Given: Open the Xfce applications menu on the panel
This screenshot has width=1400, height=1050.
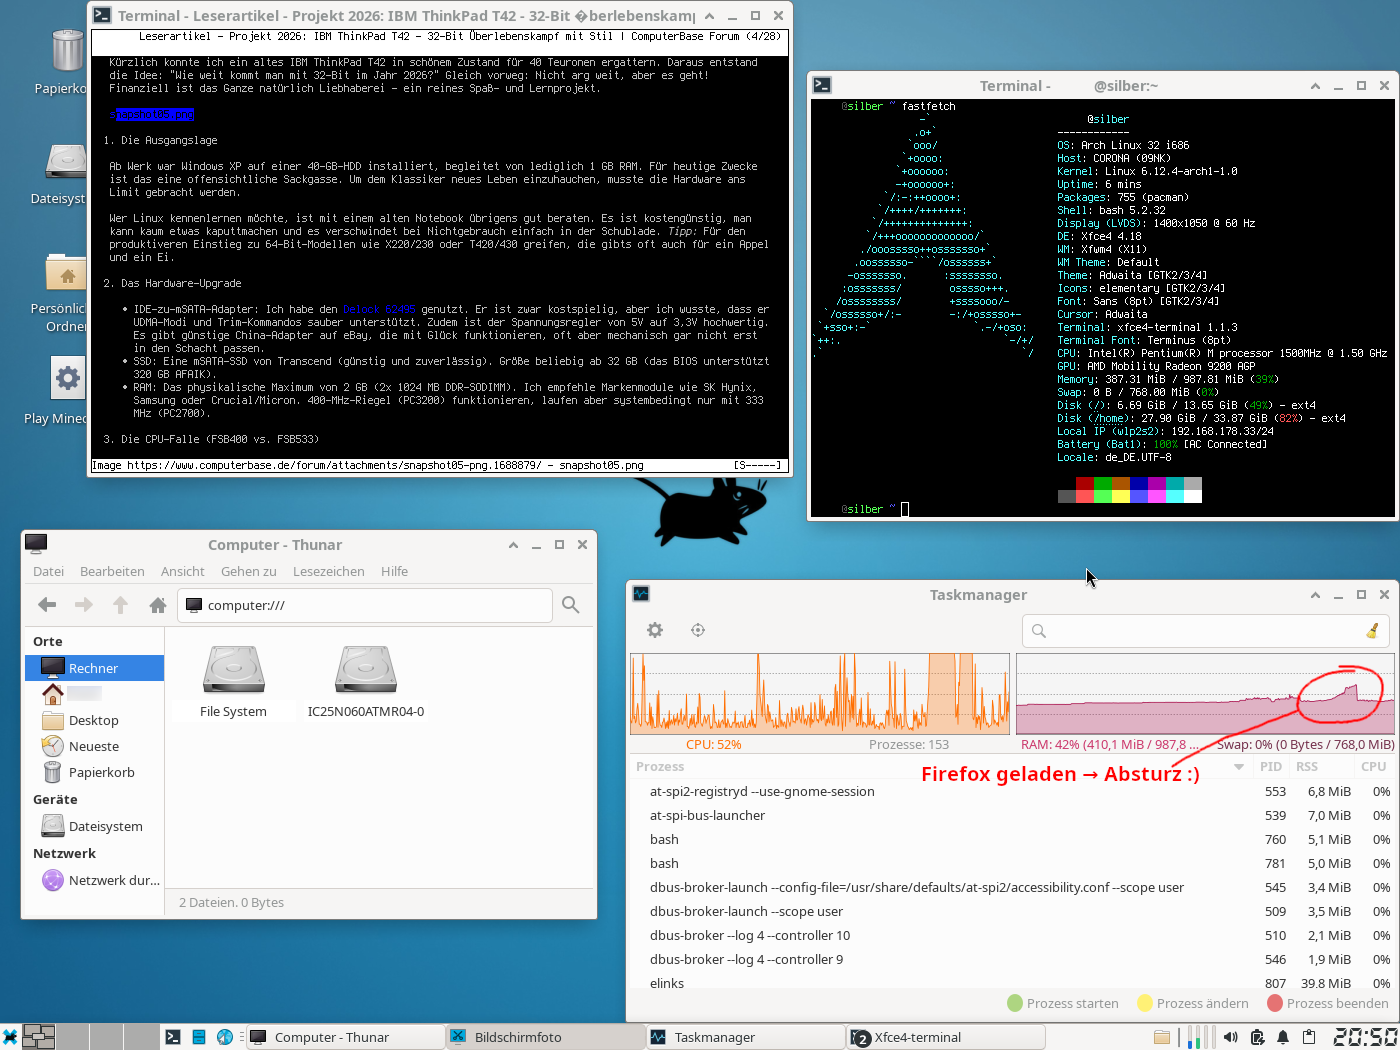Looking at the screenshot, I should point(10,1037).
